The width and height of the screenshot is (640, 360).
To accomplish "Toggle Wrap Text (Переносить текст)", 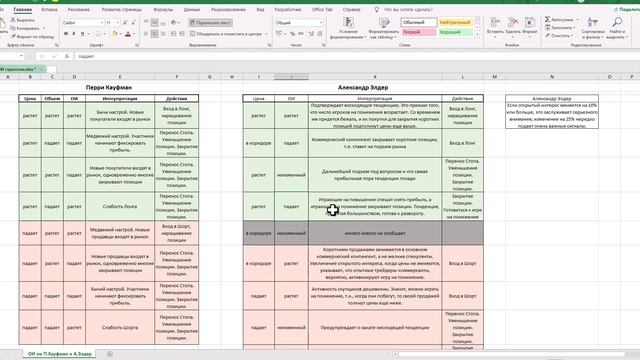I will pos(211,23).
